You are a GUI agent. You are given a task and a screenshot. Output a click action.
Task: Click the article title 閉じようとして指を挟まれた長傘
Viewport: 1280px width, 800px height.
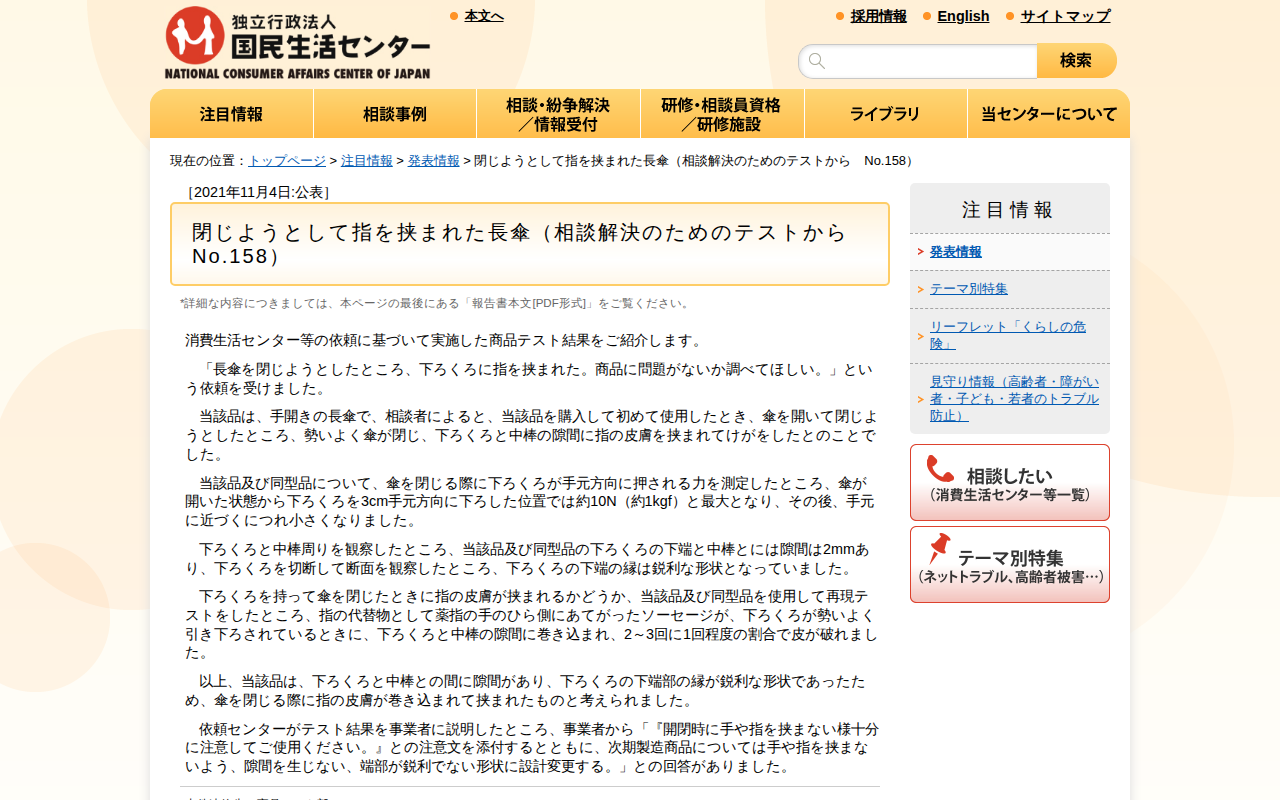530,244
